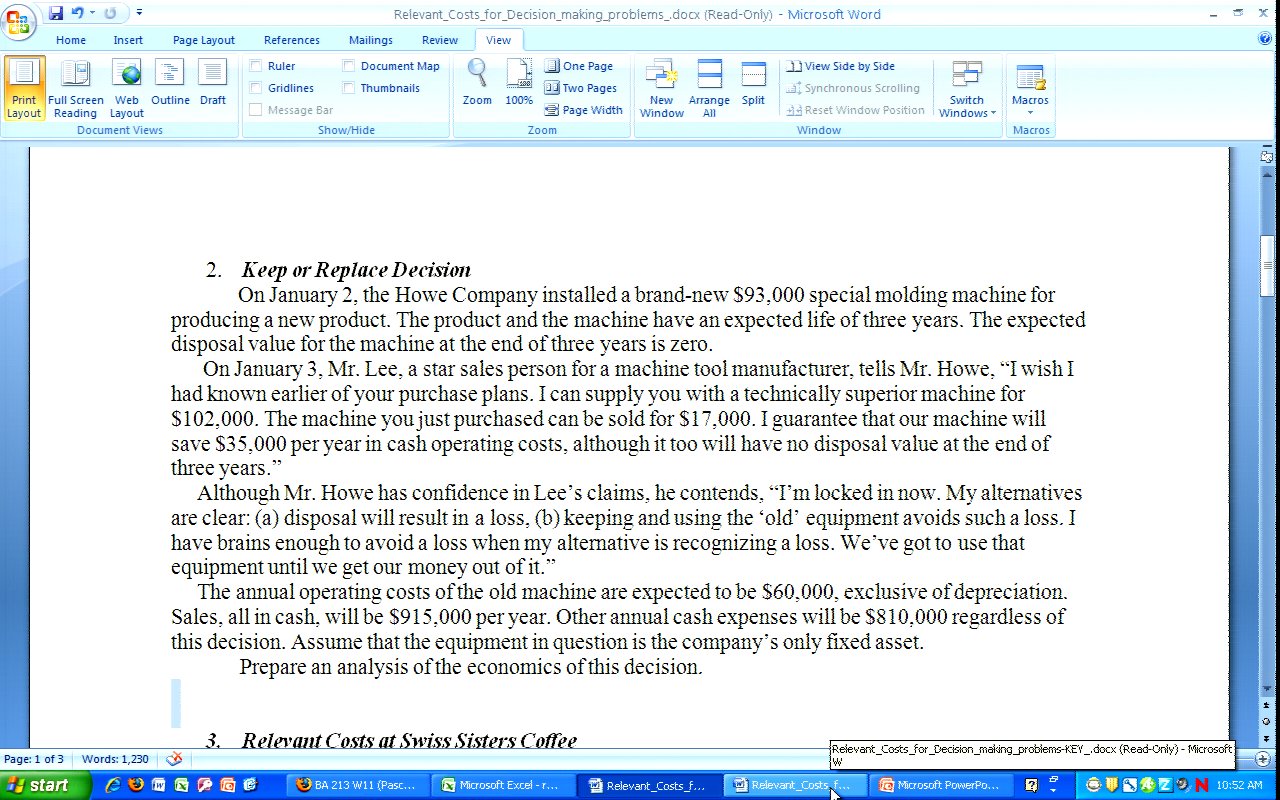Viewport: 1280px width, 800px height.
Task: Enable the Ruler checkbox
Action: pos(257,66)
